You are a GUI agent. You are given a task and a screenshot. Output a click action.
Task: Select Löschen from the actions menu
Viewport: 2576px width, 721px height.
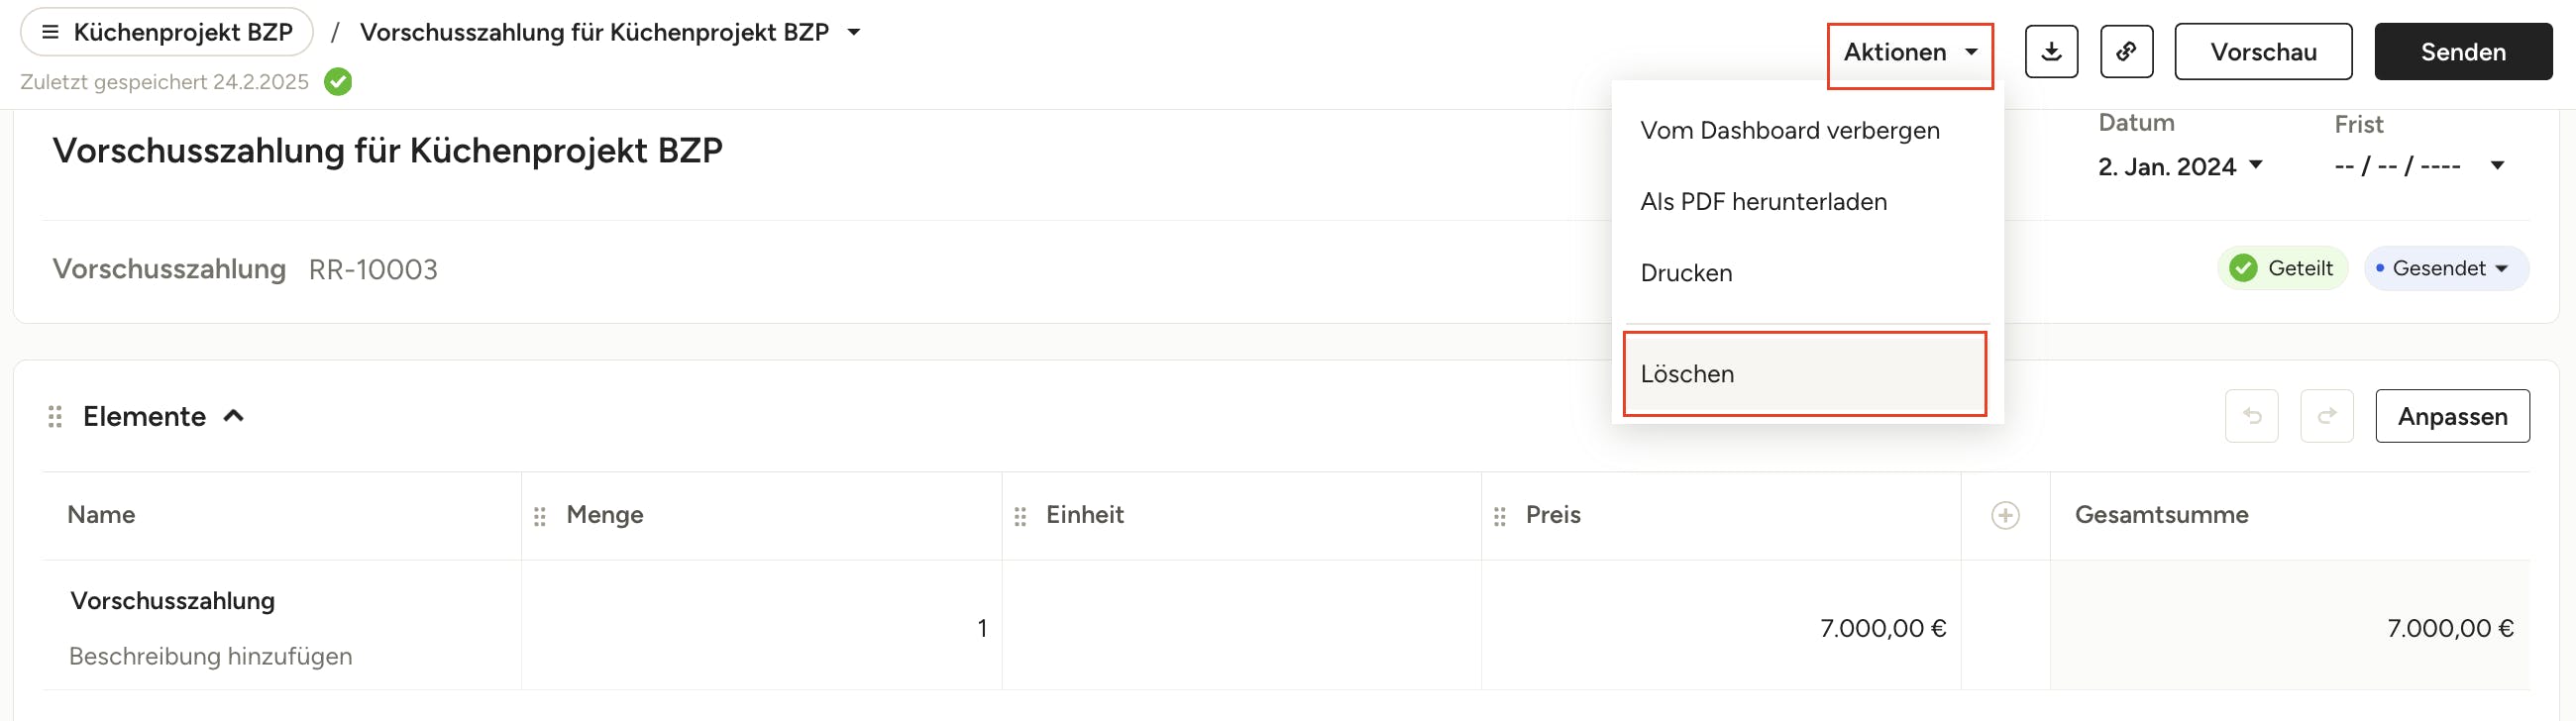(1804, 374)
